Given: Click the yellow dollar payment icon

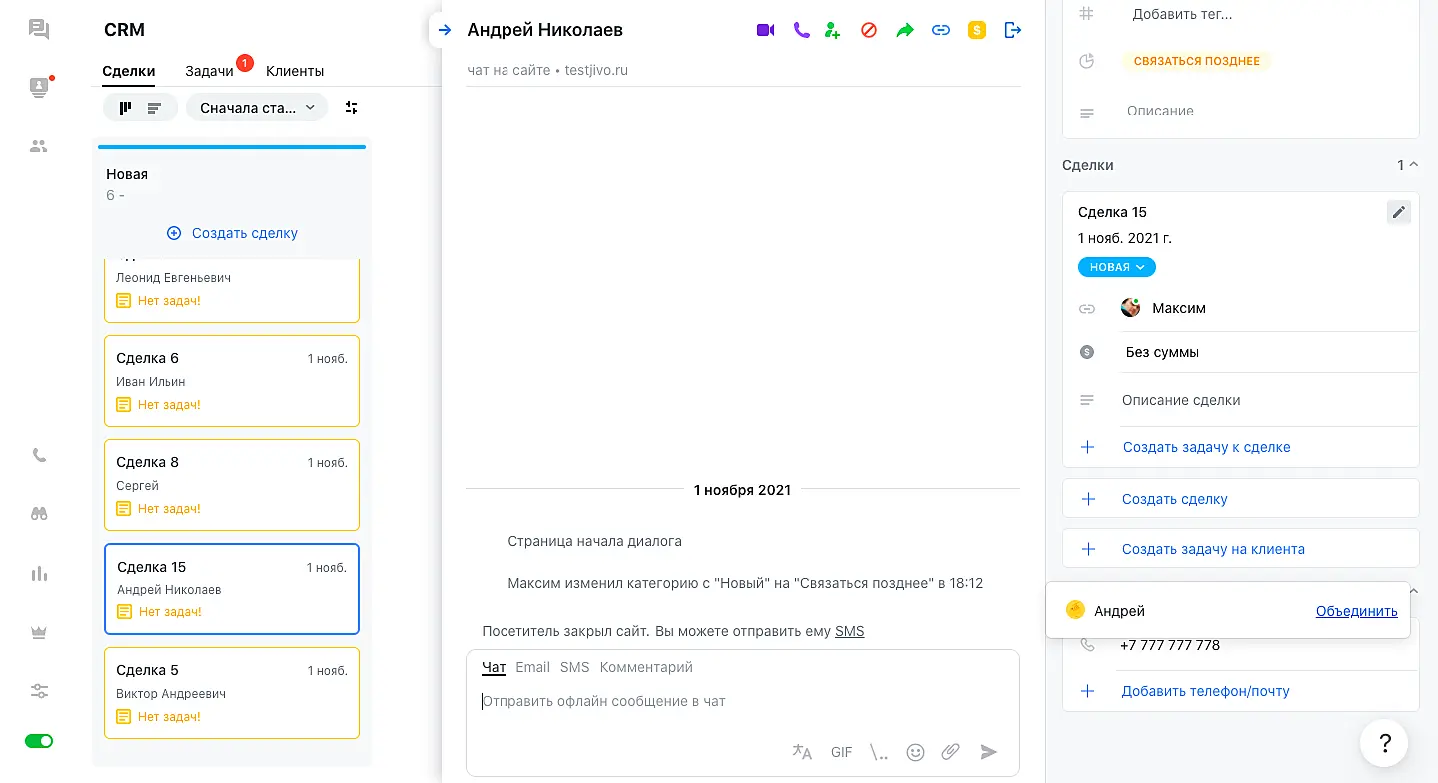Looking at the screenshot, I should click(977, 30).
